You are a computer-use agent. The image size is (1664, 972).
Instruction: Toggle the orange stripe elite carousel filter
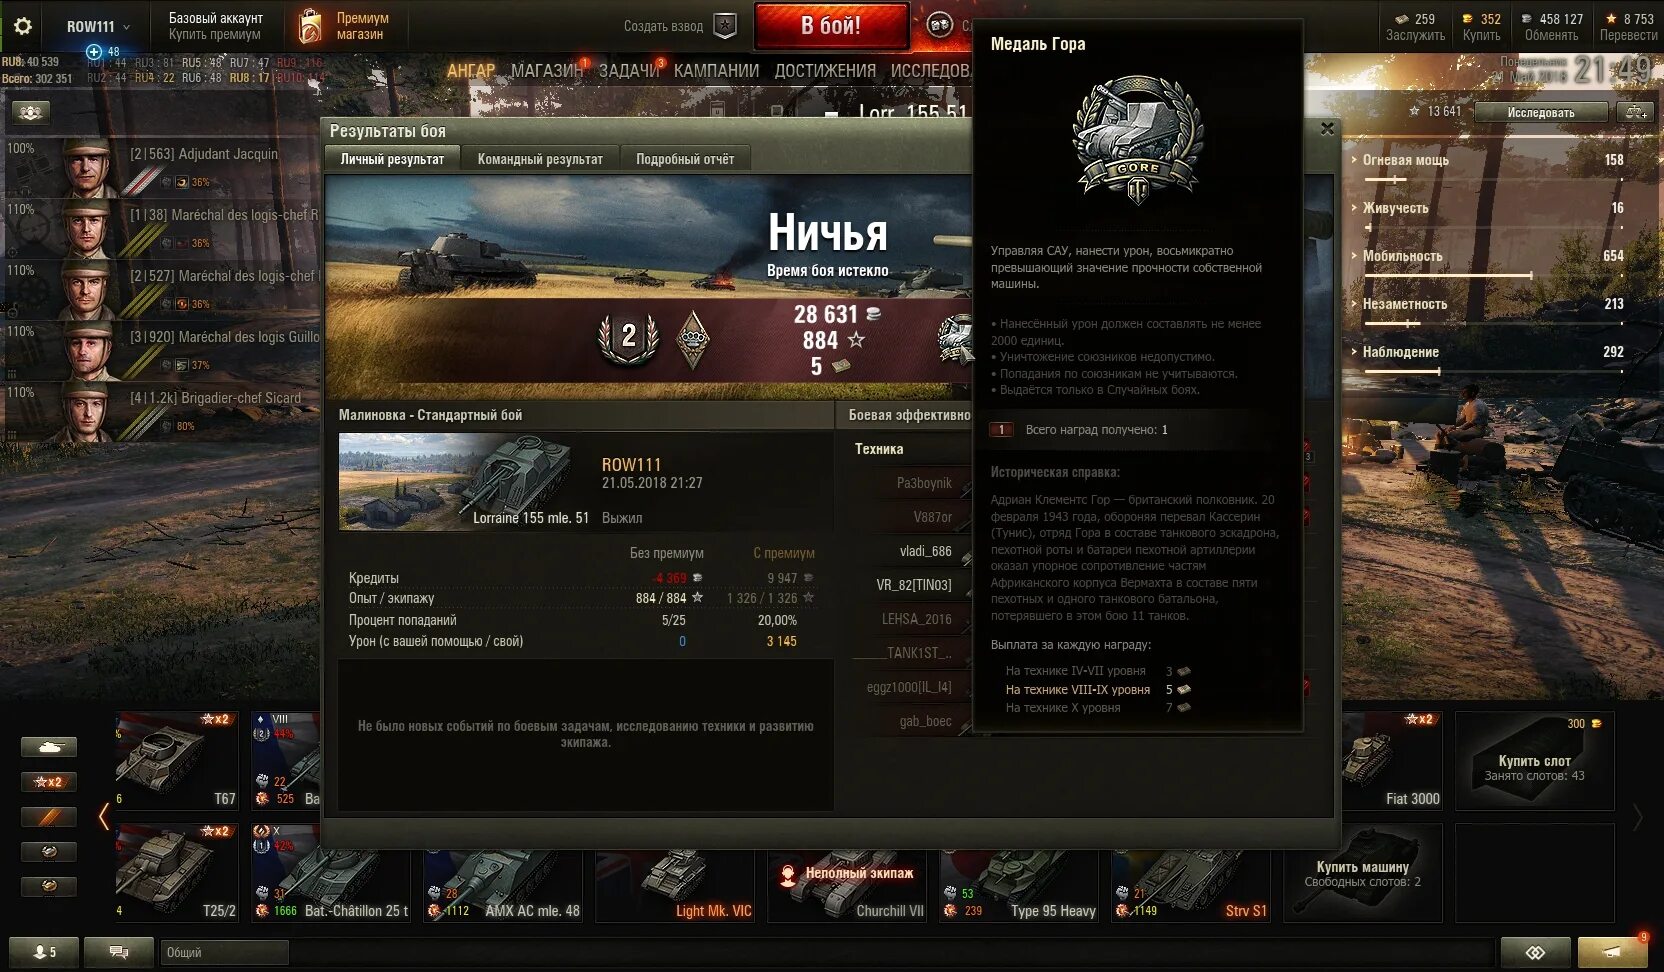coord(48,817)
